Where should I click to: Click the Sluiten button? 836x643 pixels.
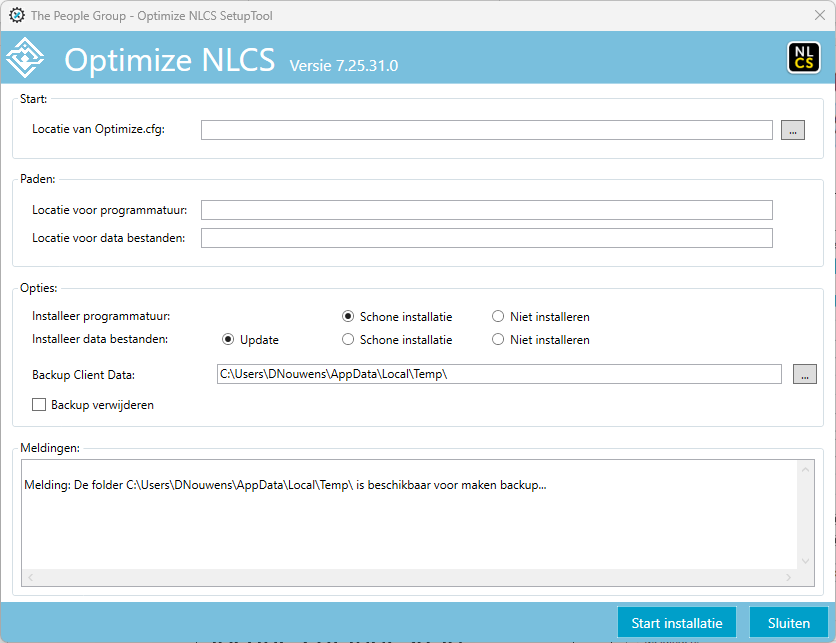789,623
